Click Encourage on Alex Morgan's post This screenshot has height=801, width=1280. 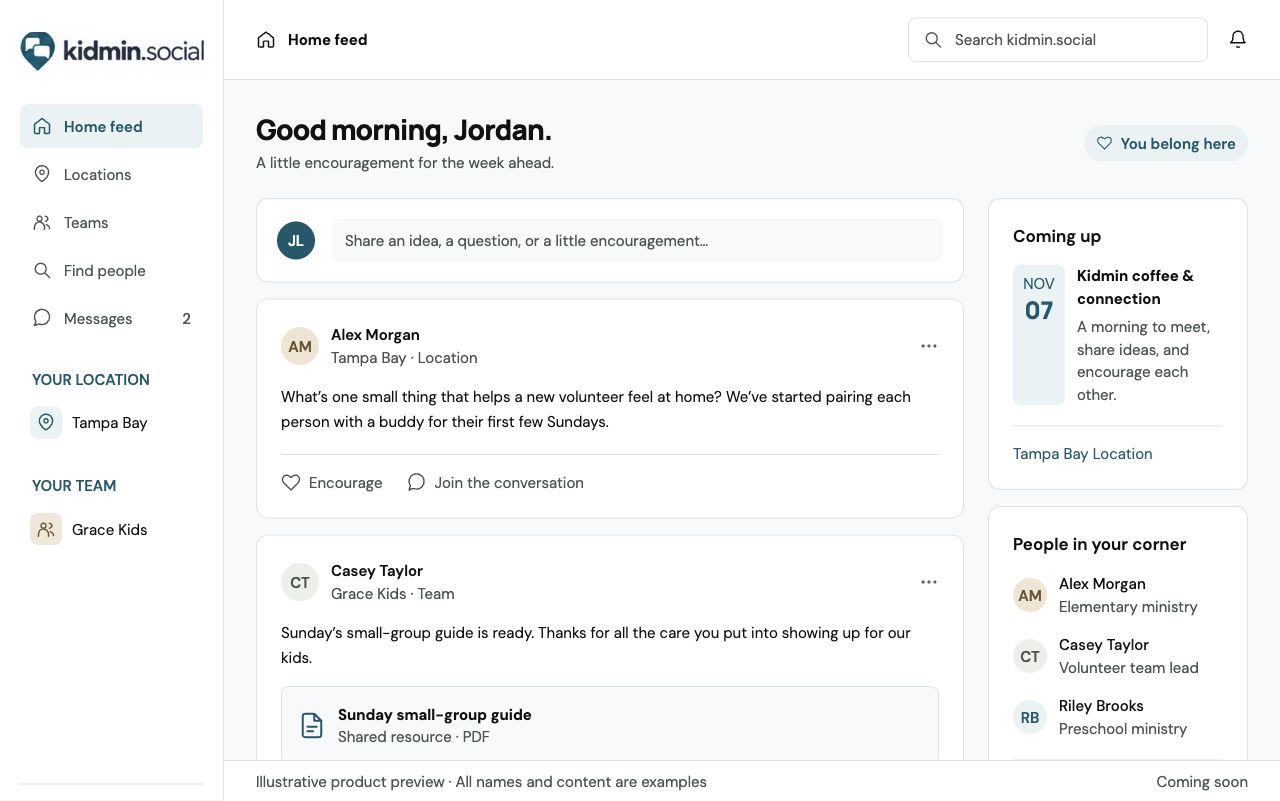click(332, 483)
